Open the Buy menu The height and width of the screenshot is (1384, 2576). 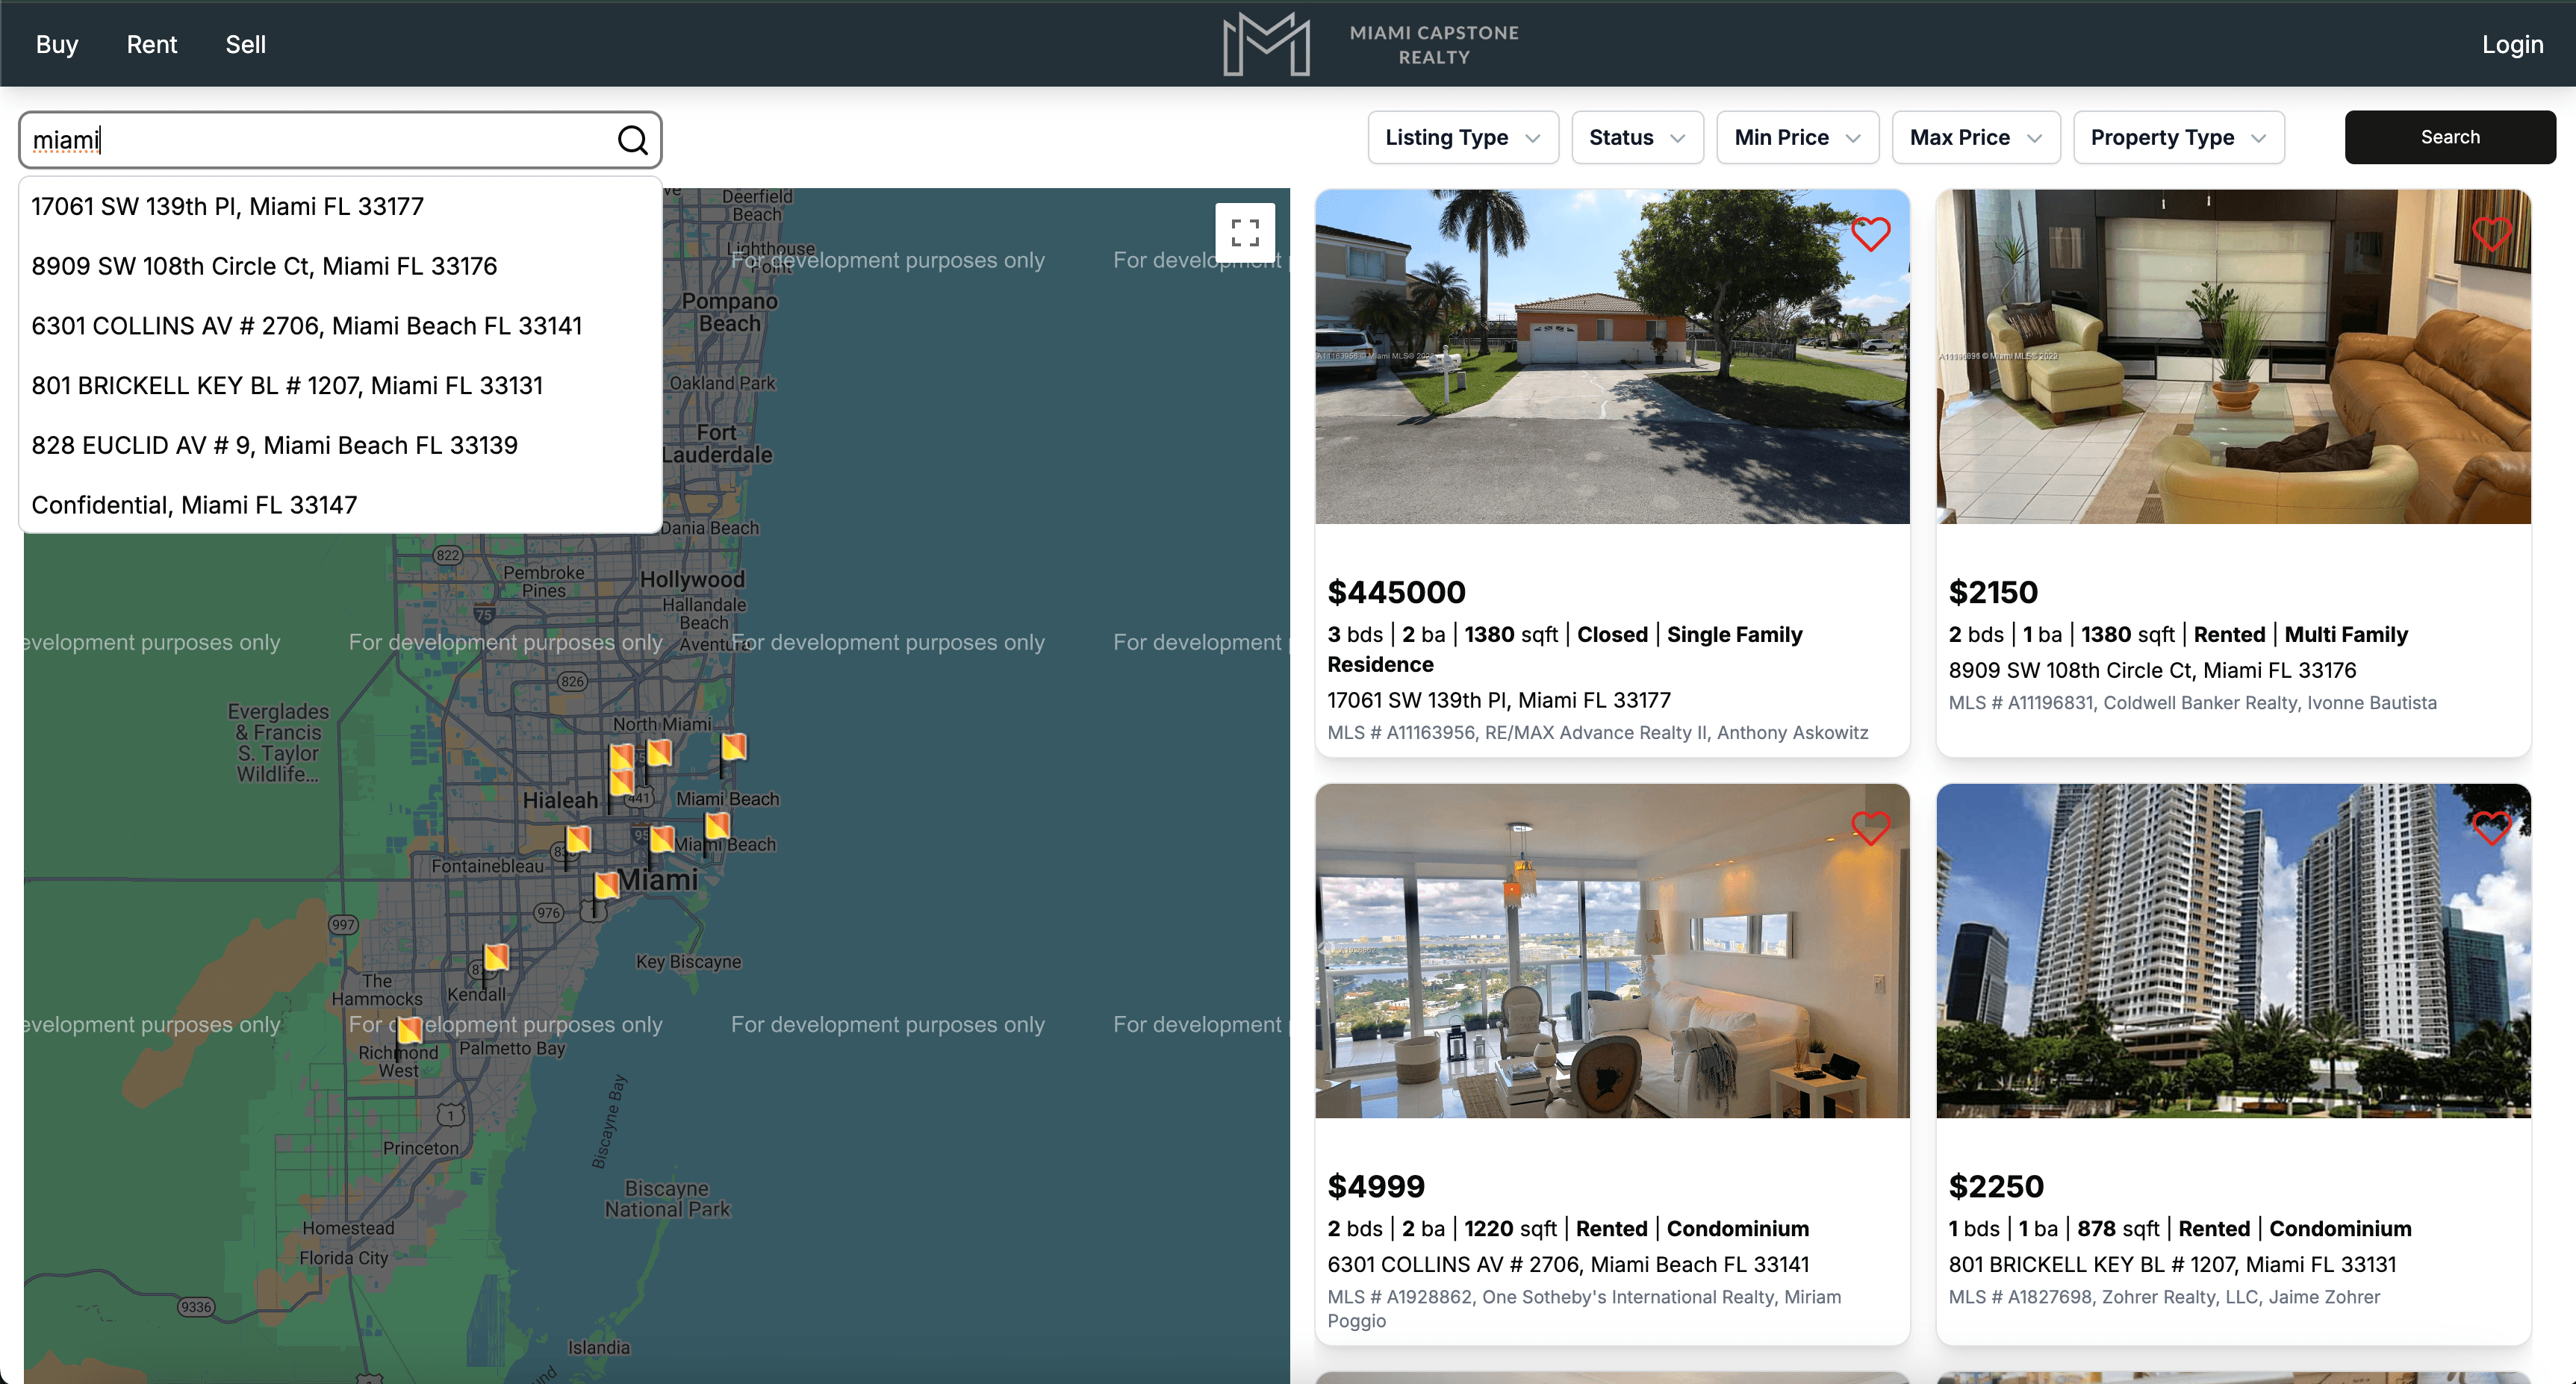(57, 44)
